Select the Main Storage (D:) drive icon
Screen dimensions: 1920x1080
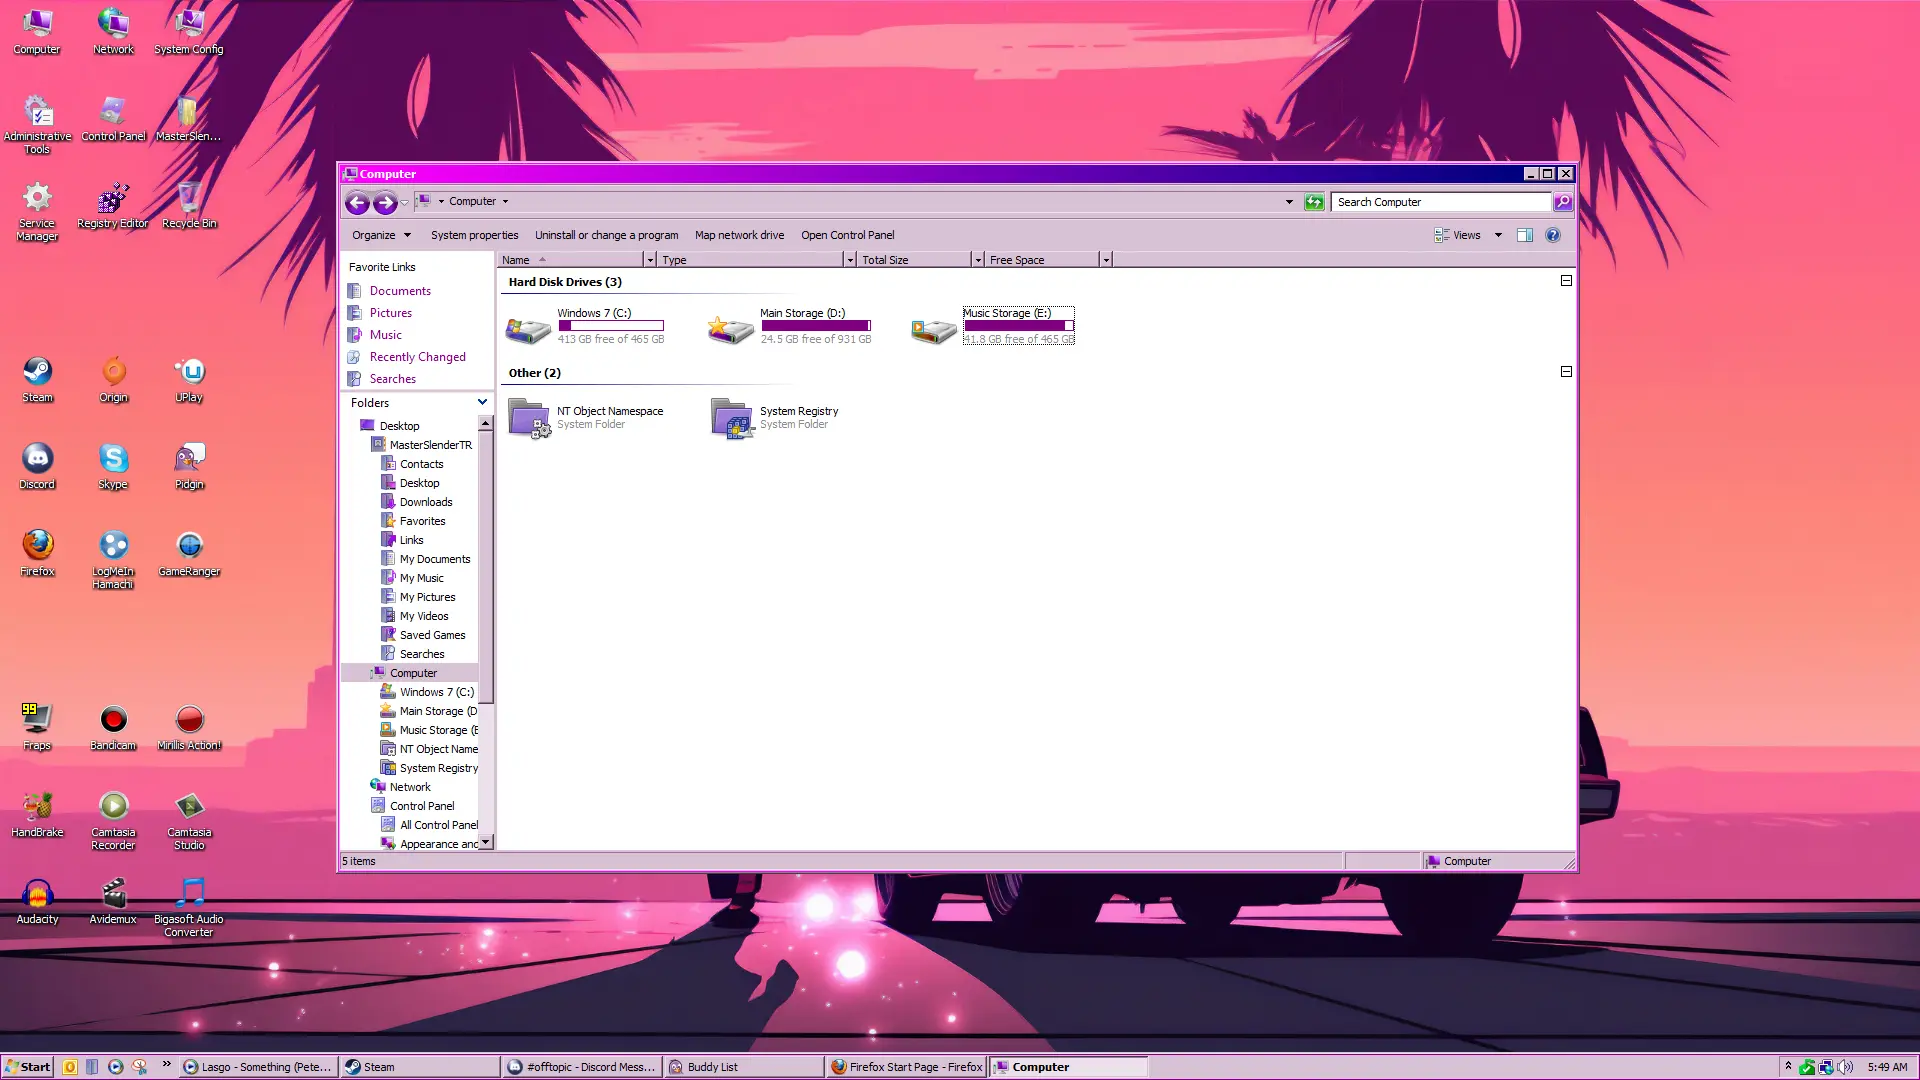(730, 328)
